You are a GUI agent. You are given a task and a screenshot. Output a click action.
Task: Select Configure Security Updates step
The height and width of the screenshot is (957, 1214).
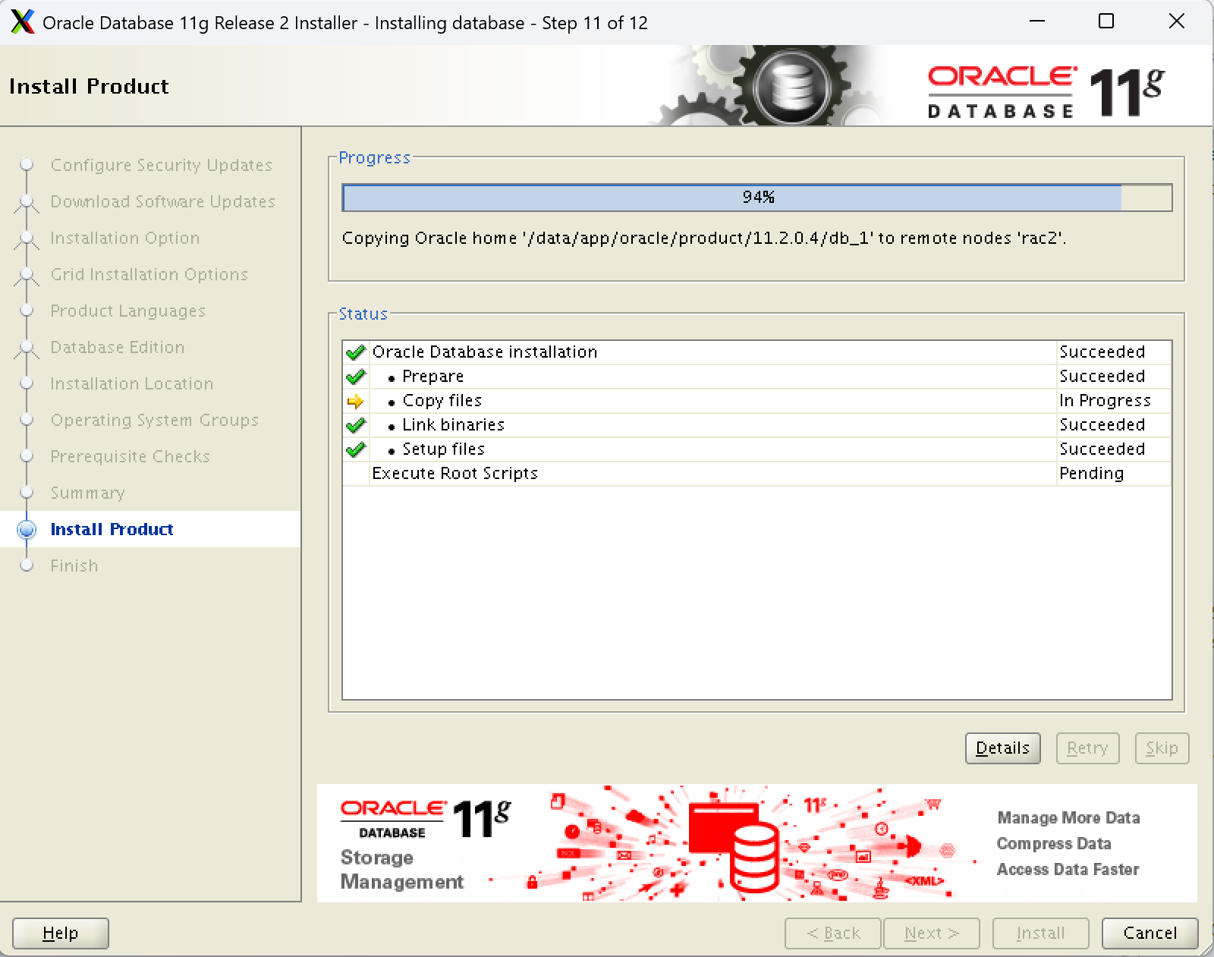tap(161, 165)
